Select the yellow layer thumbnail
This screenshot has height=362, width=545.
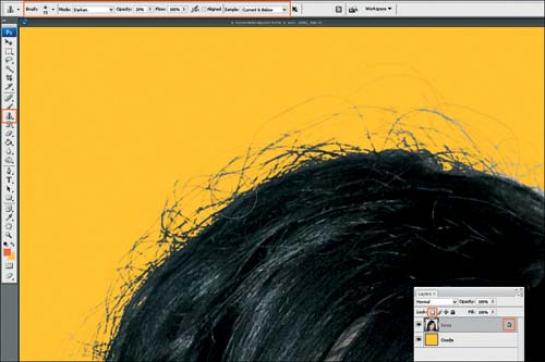431,340
